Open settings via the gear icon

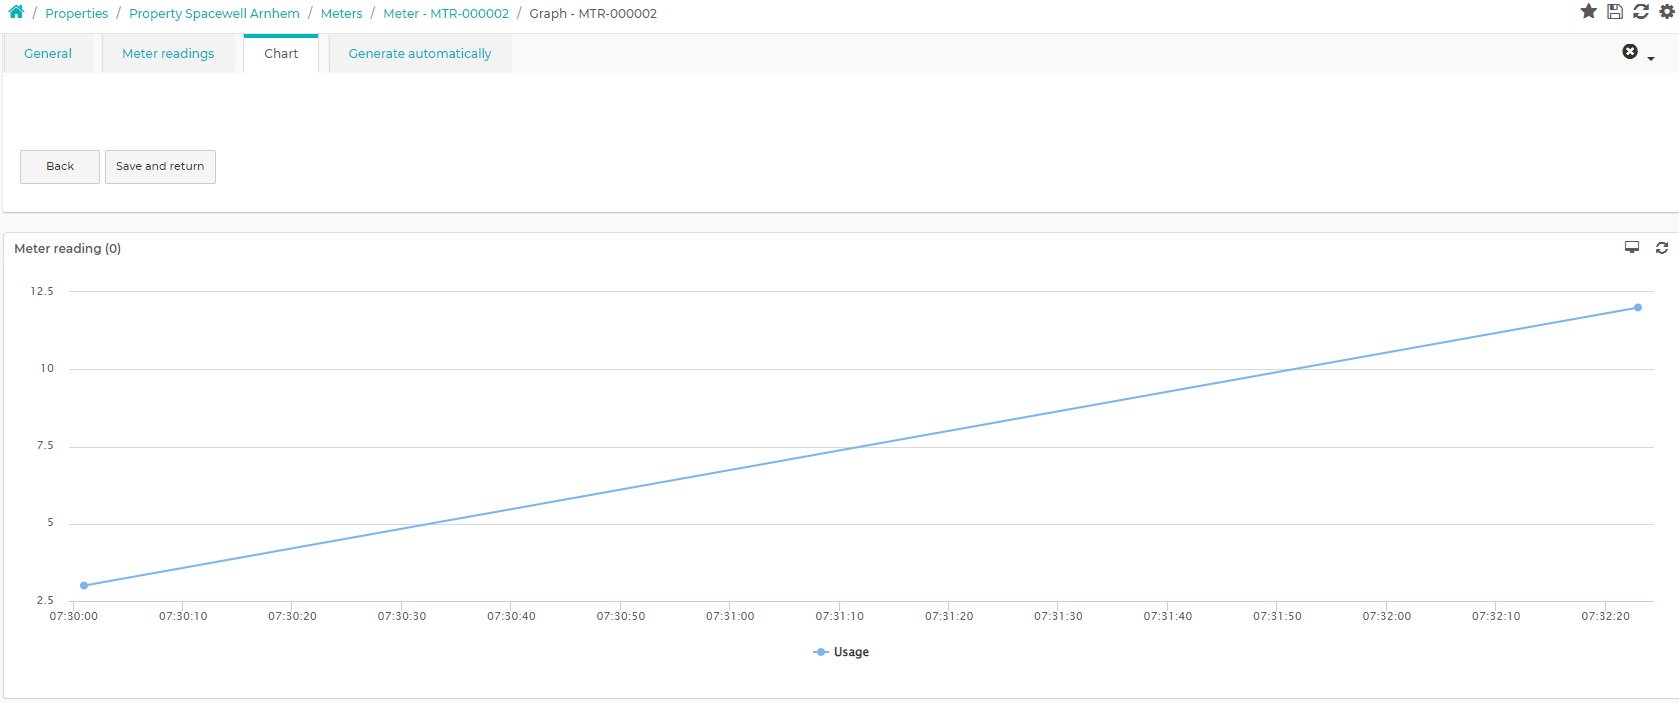[1667, 11]
